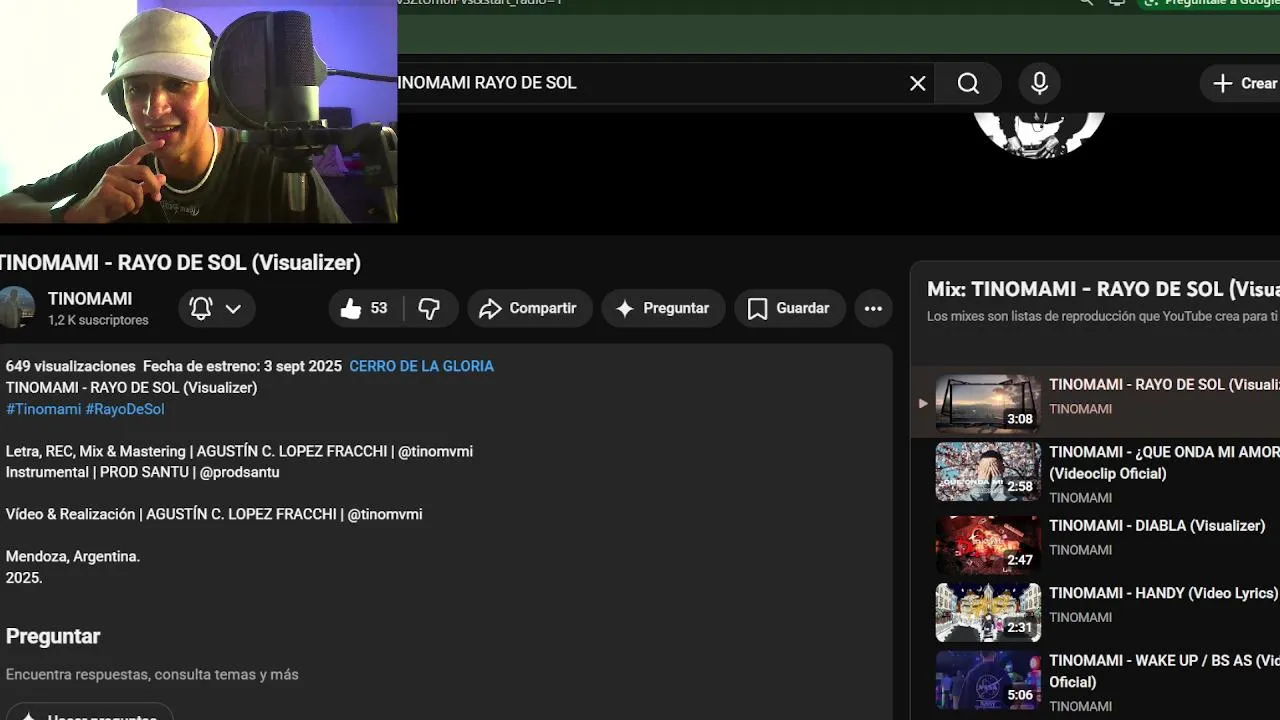Save video with Guardar button
The height and width of the screenshot is (720, 1280).
click(x=789, y=308)
